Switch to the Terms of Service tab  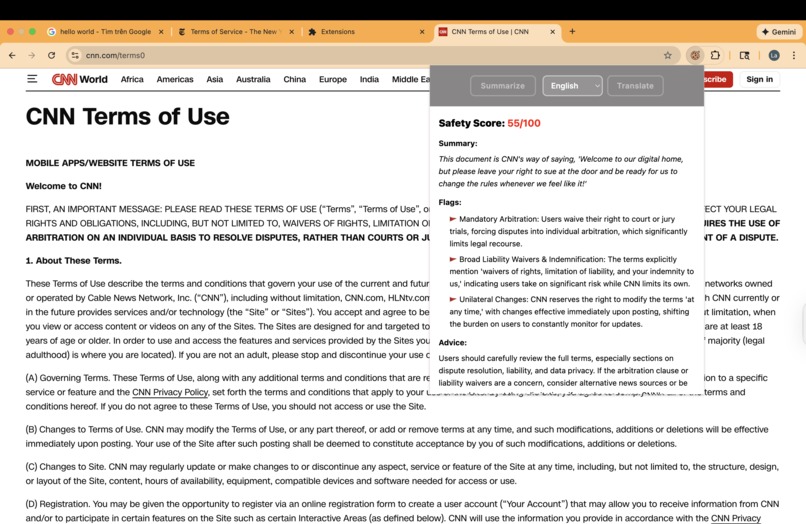coord(234,31)
